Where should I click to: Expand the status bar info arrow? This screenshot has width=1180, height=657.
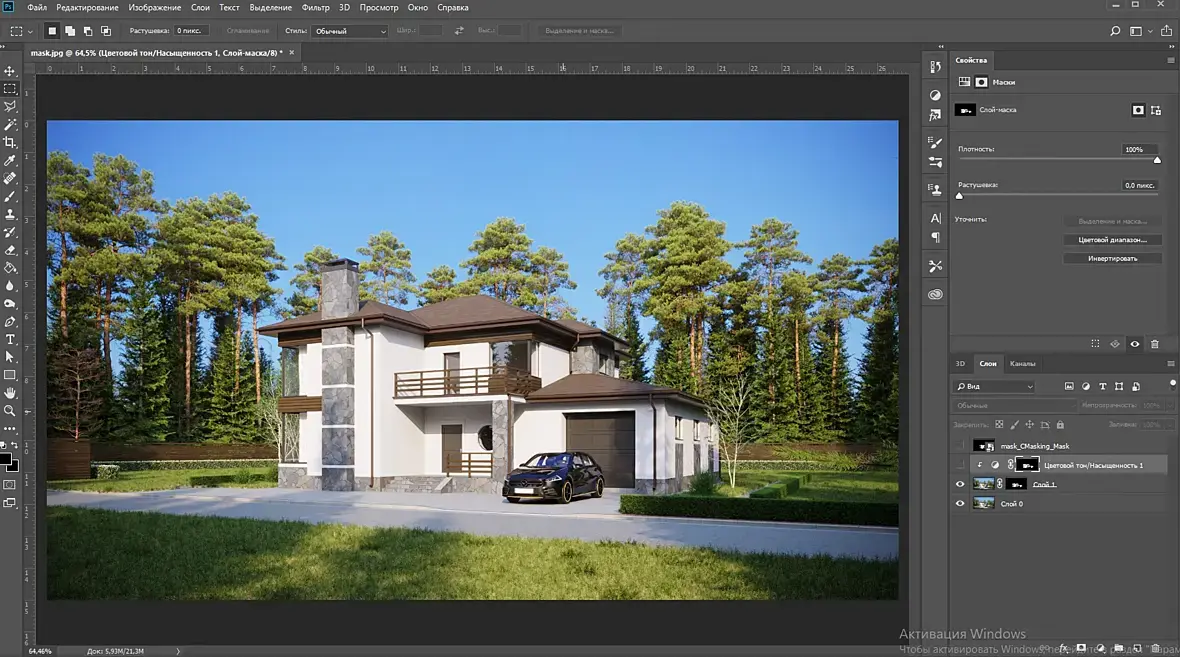tap(178, 651)
